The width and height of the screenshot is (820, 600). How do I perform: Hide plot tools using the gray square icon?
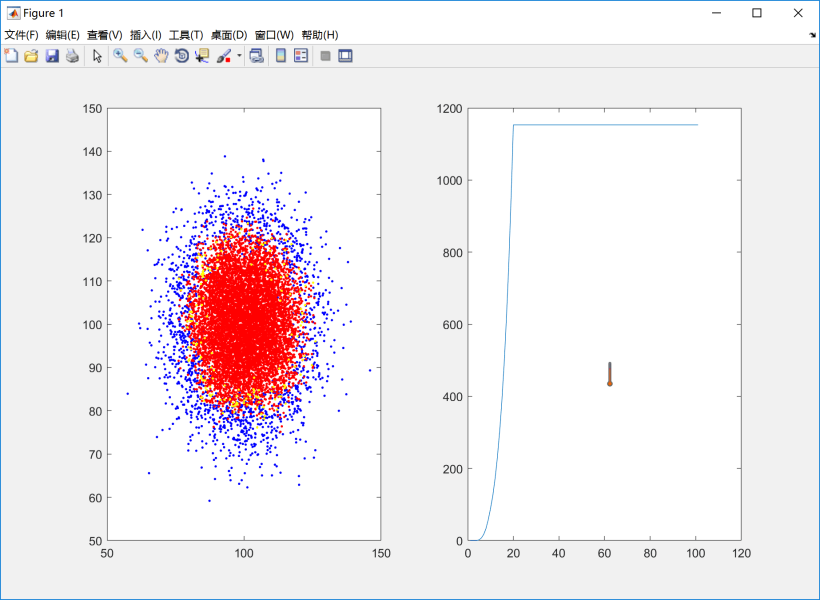[325, 55]
